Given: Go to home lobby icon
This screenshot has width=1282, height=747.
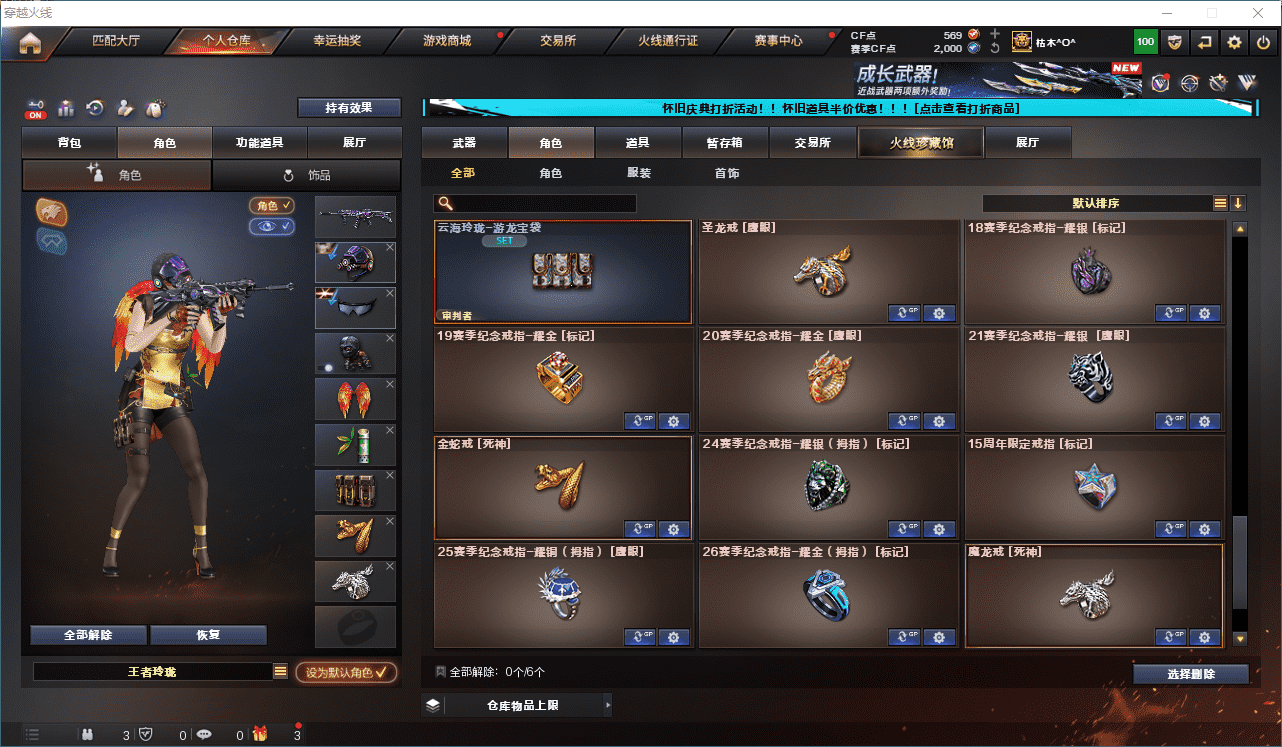Looking at the screenshot, I should click(x=30, y=42).
